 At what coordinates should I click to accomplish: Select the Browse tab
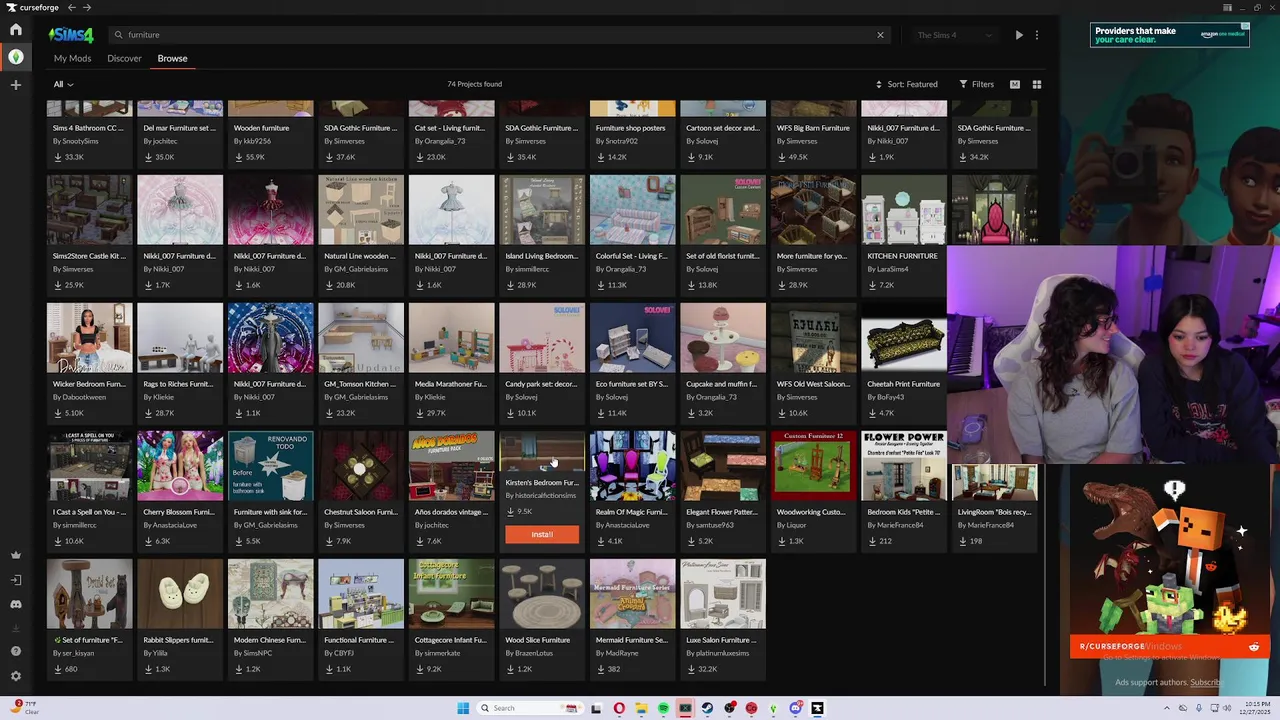click(x=172, y=58)
